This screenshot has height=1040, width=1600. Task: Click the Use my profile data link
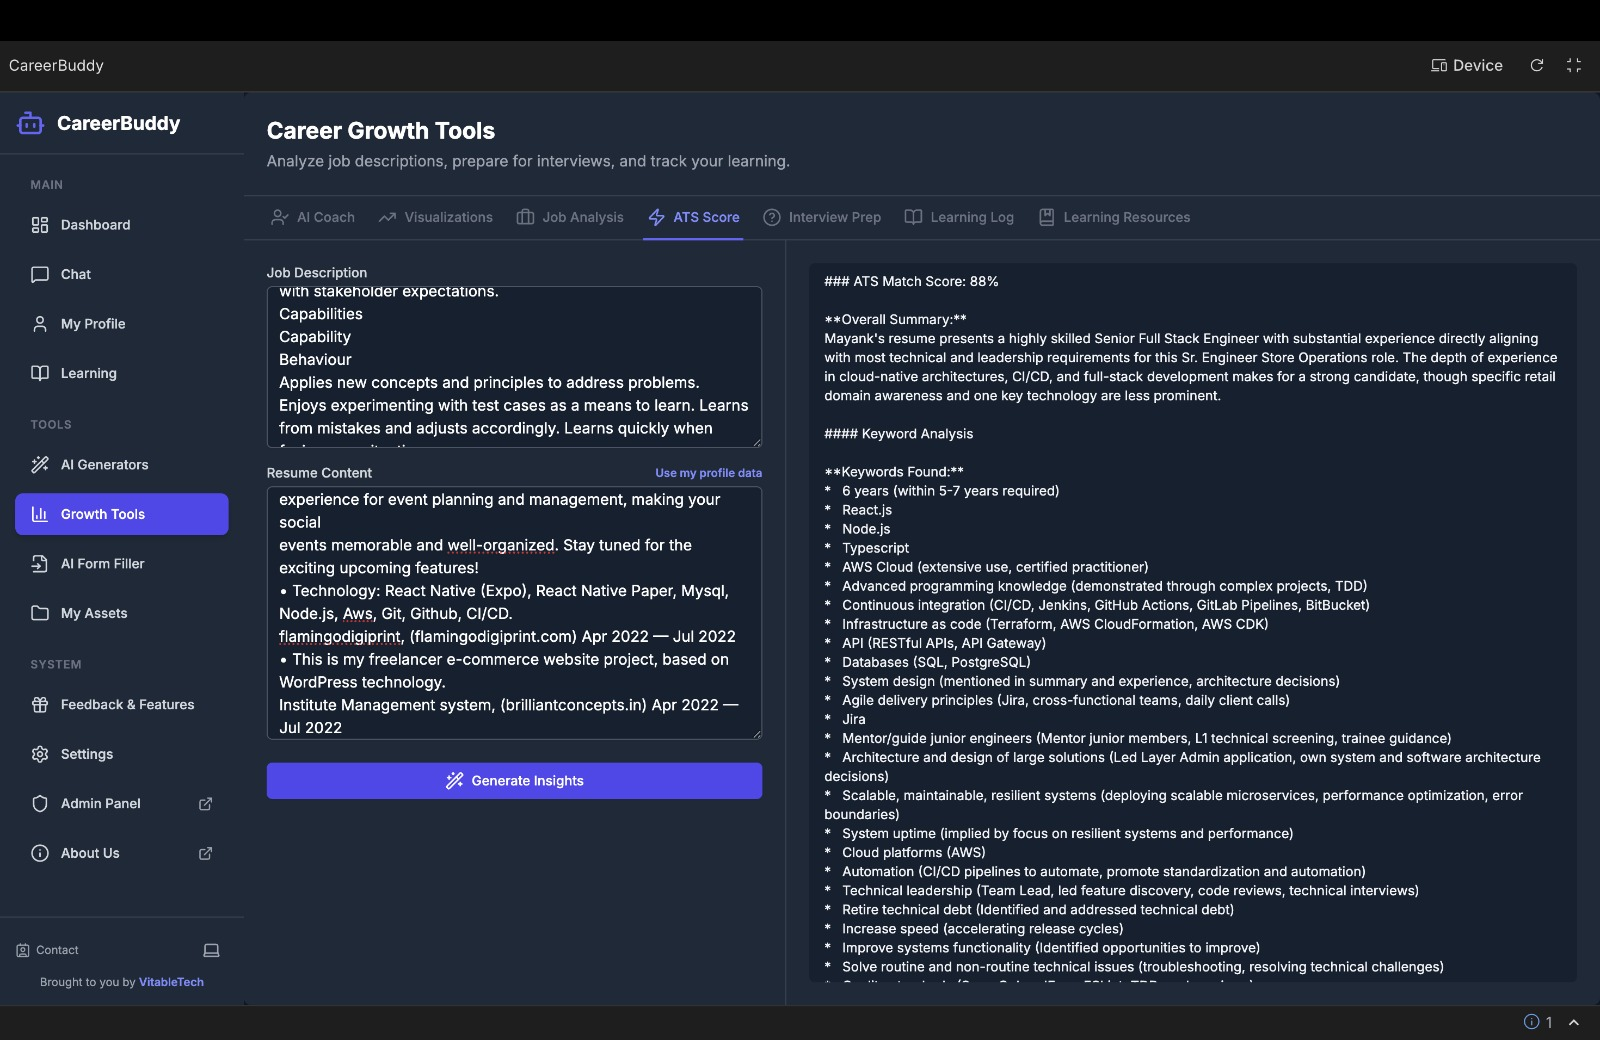(708, 473)
